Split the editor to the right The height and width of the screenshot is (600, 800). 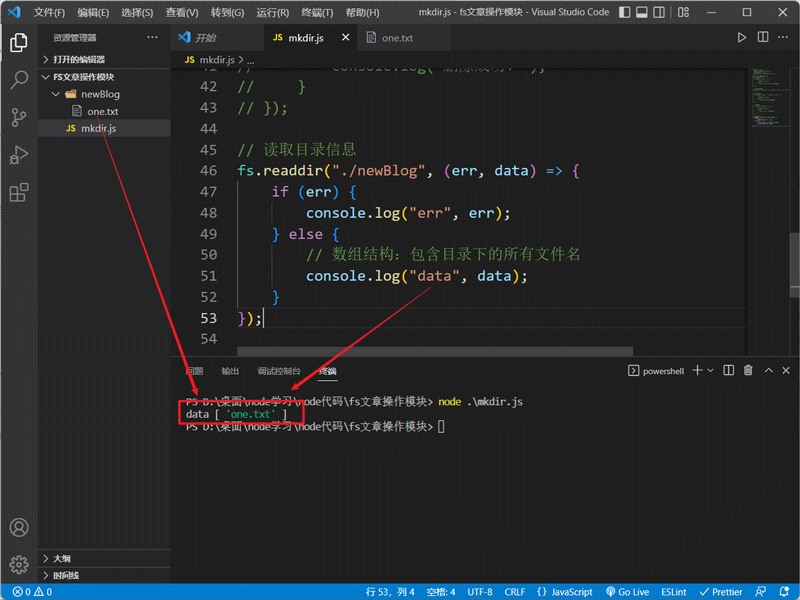pos(763,37)
